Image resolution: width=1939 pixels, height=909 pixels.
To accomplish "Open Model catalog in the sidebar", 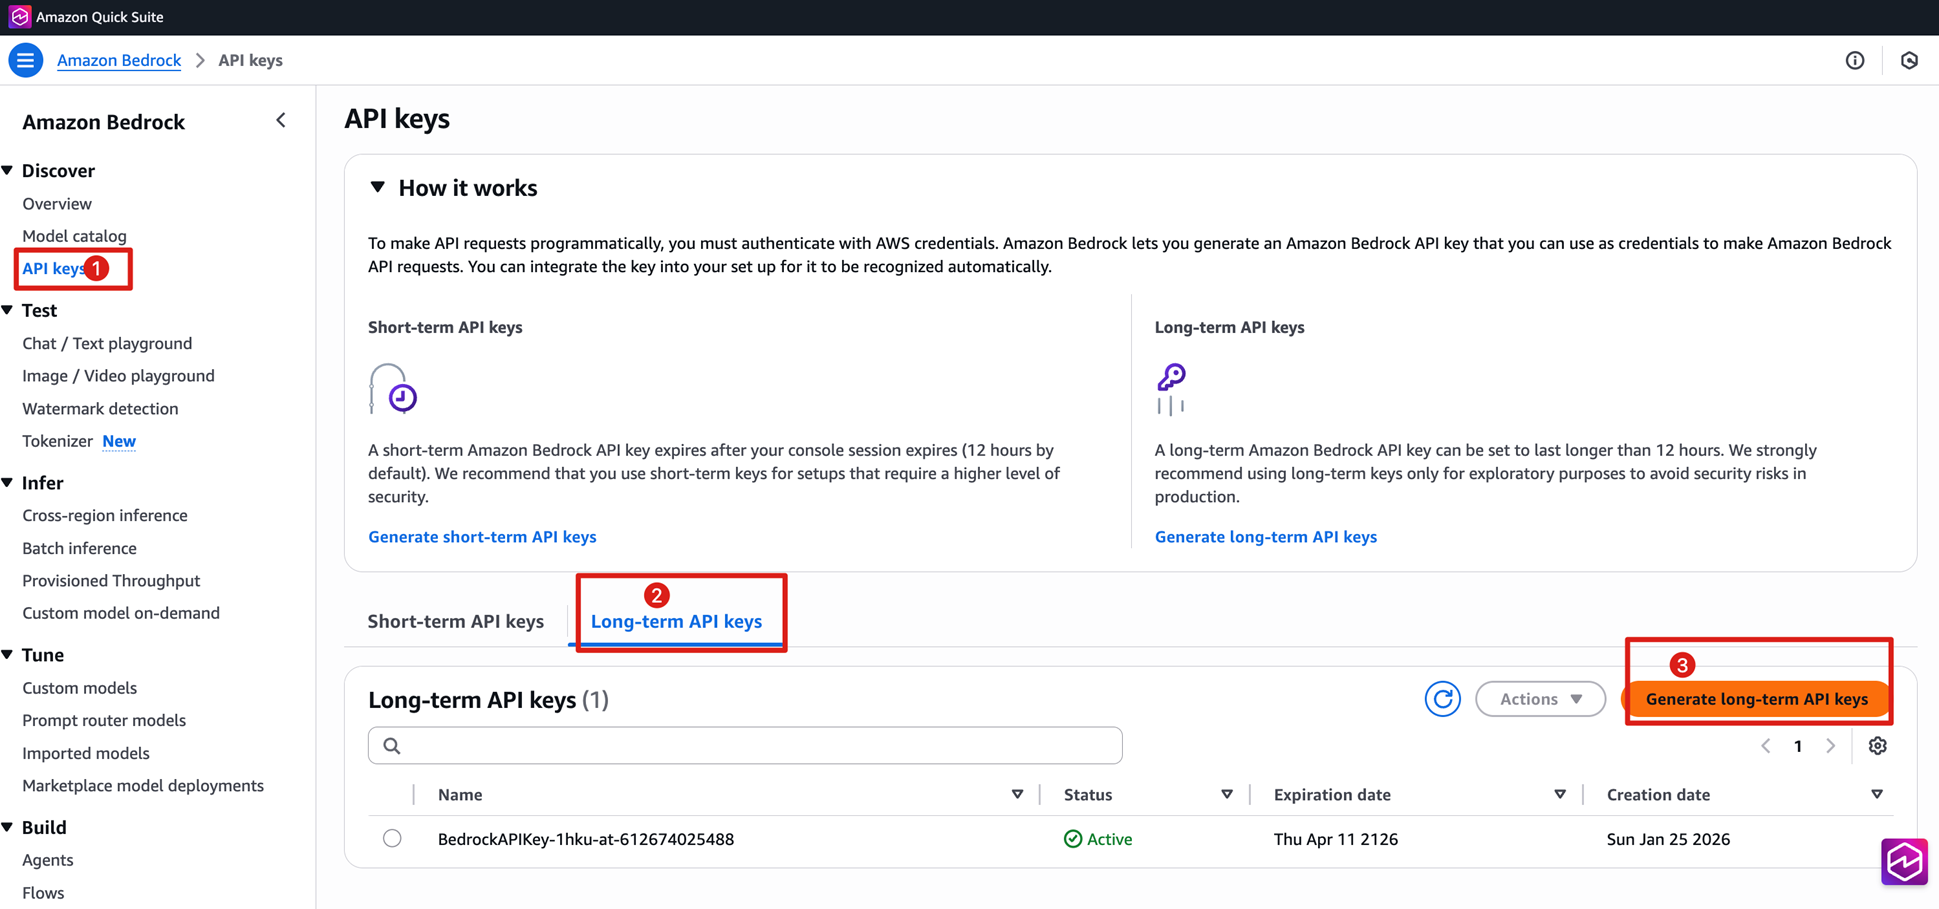I will pos(75,236).
